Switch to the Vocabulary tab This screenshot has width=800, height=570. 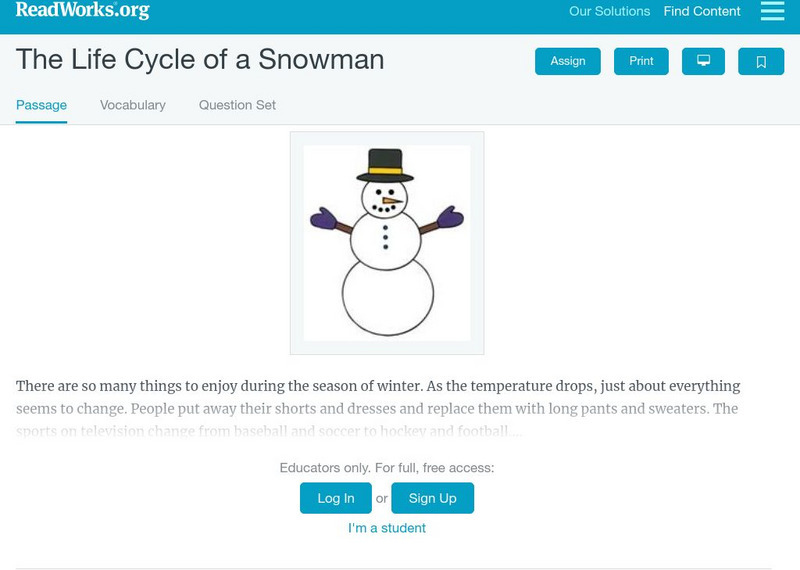(x=133, y=105)
